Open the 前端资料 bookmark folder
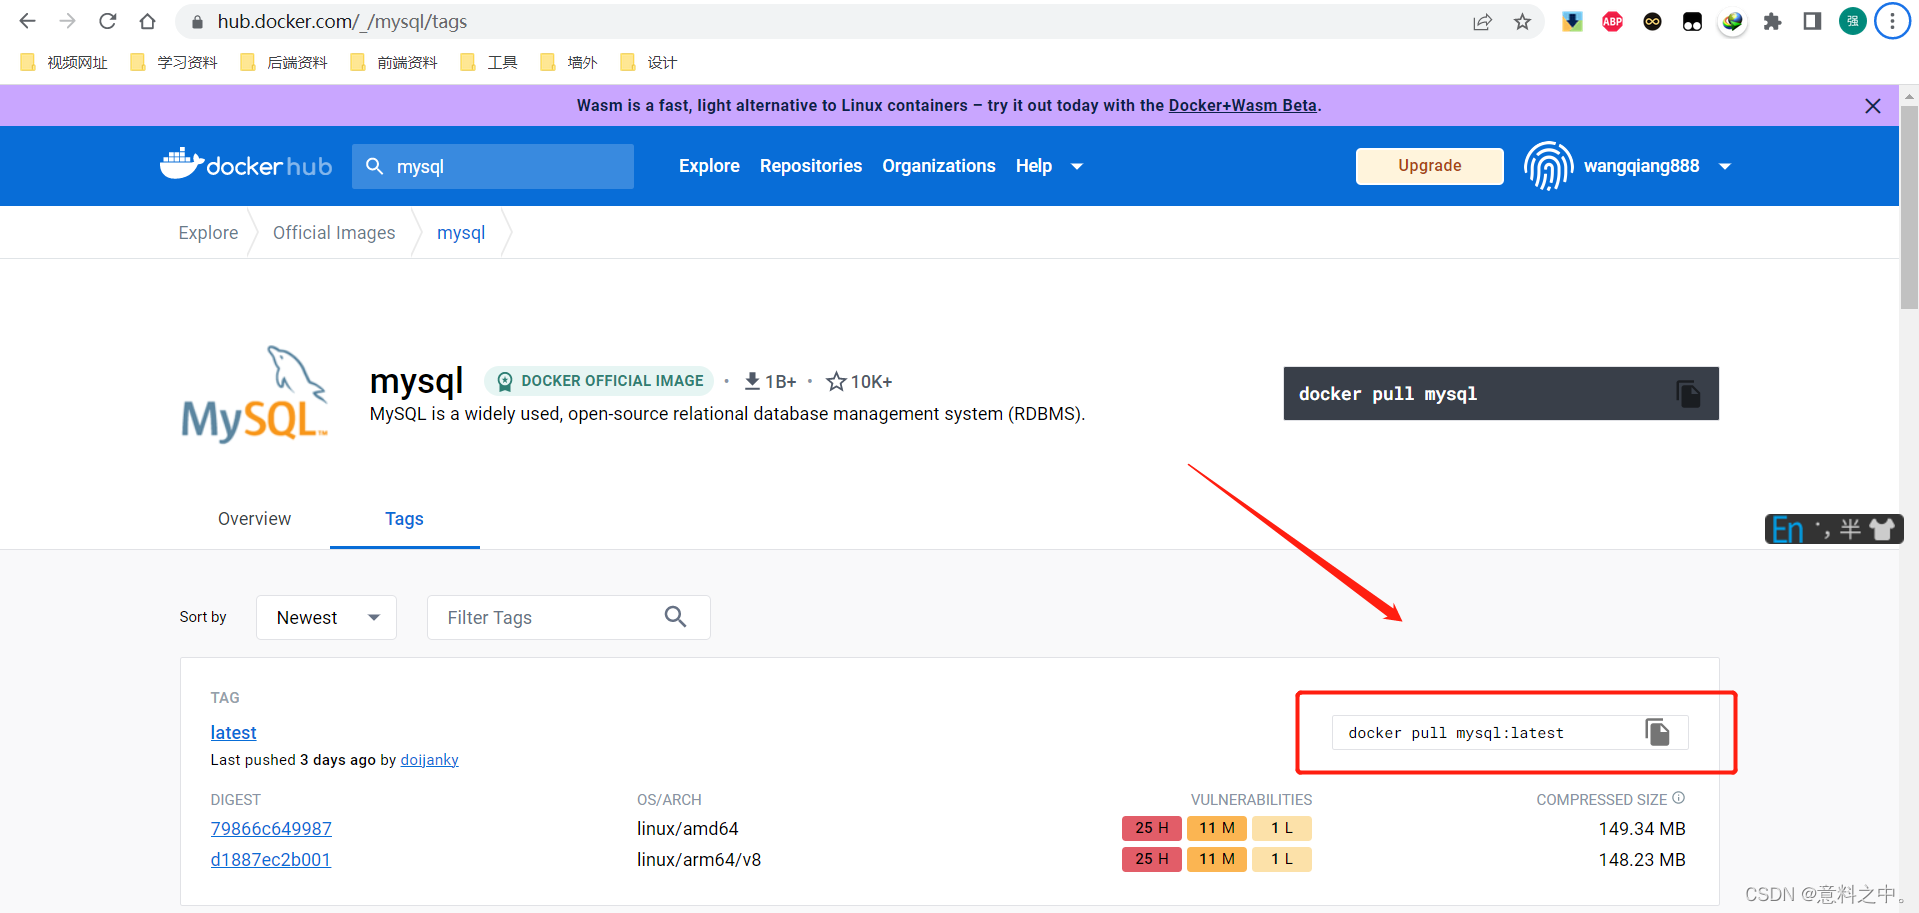 click(394, 62)
